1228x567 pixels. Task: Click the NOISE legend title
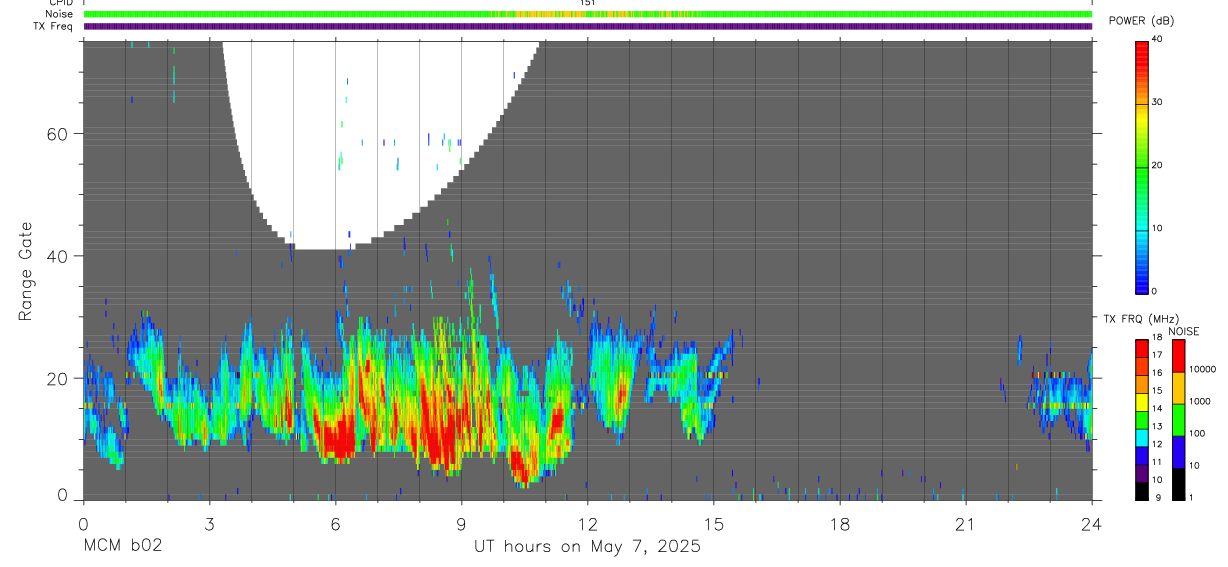[x=1184, y=331]
